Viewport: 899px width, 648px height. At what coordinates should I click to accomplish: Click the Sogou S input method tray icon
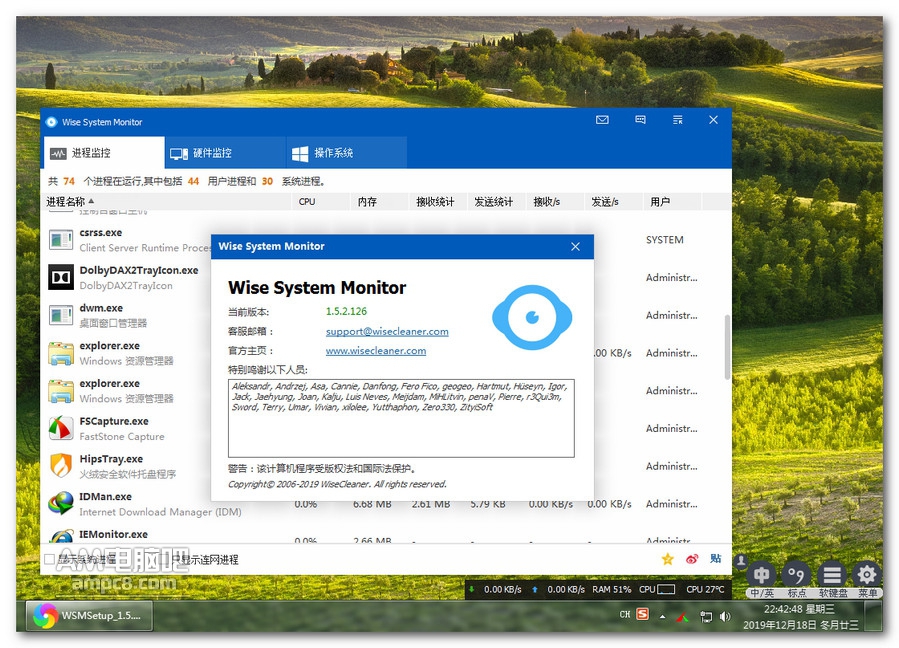click(643, 615)
